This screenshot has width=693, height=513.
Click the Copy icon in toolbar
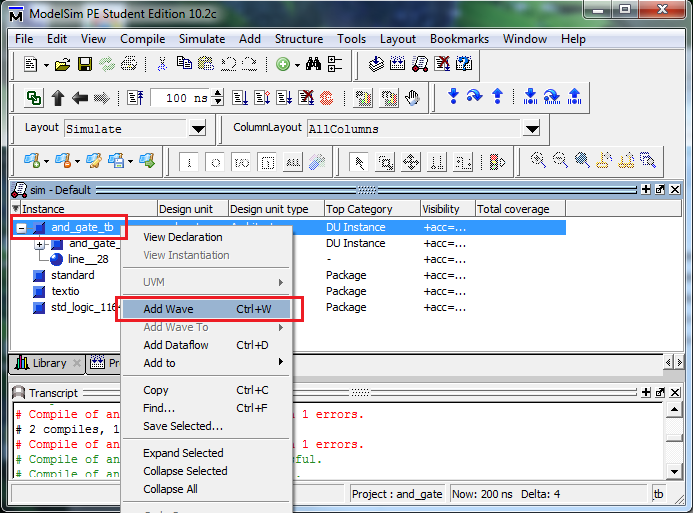184,64
